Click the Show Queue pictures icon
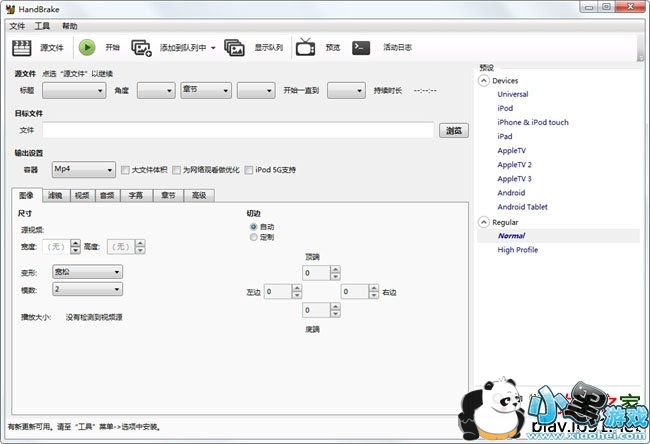Viewport: 650px width, 444px height. pos(234,48)
